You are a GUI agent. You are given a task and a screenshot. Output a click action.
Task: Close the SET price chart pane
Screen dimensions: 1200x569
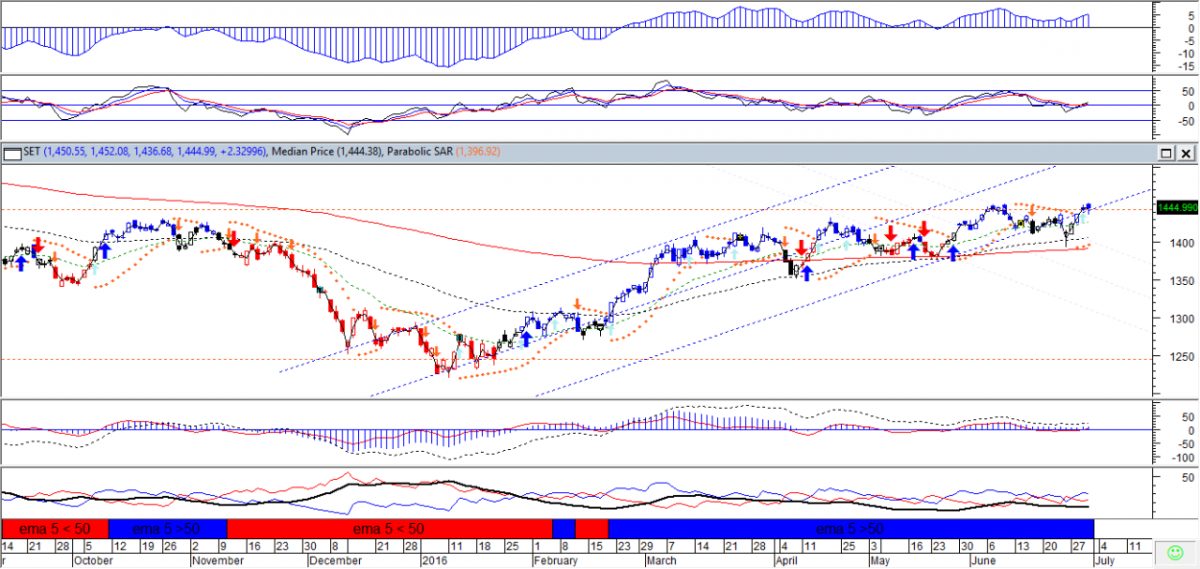(x=1186, y=153)
